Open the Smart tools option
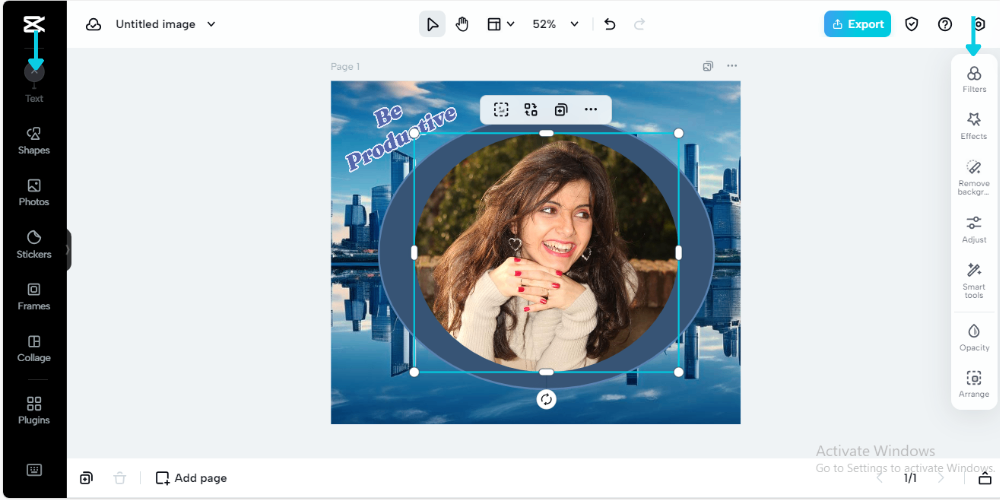 pyautogui.click(x=973, y=279)
